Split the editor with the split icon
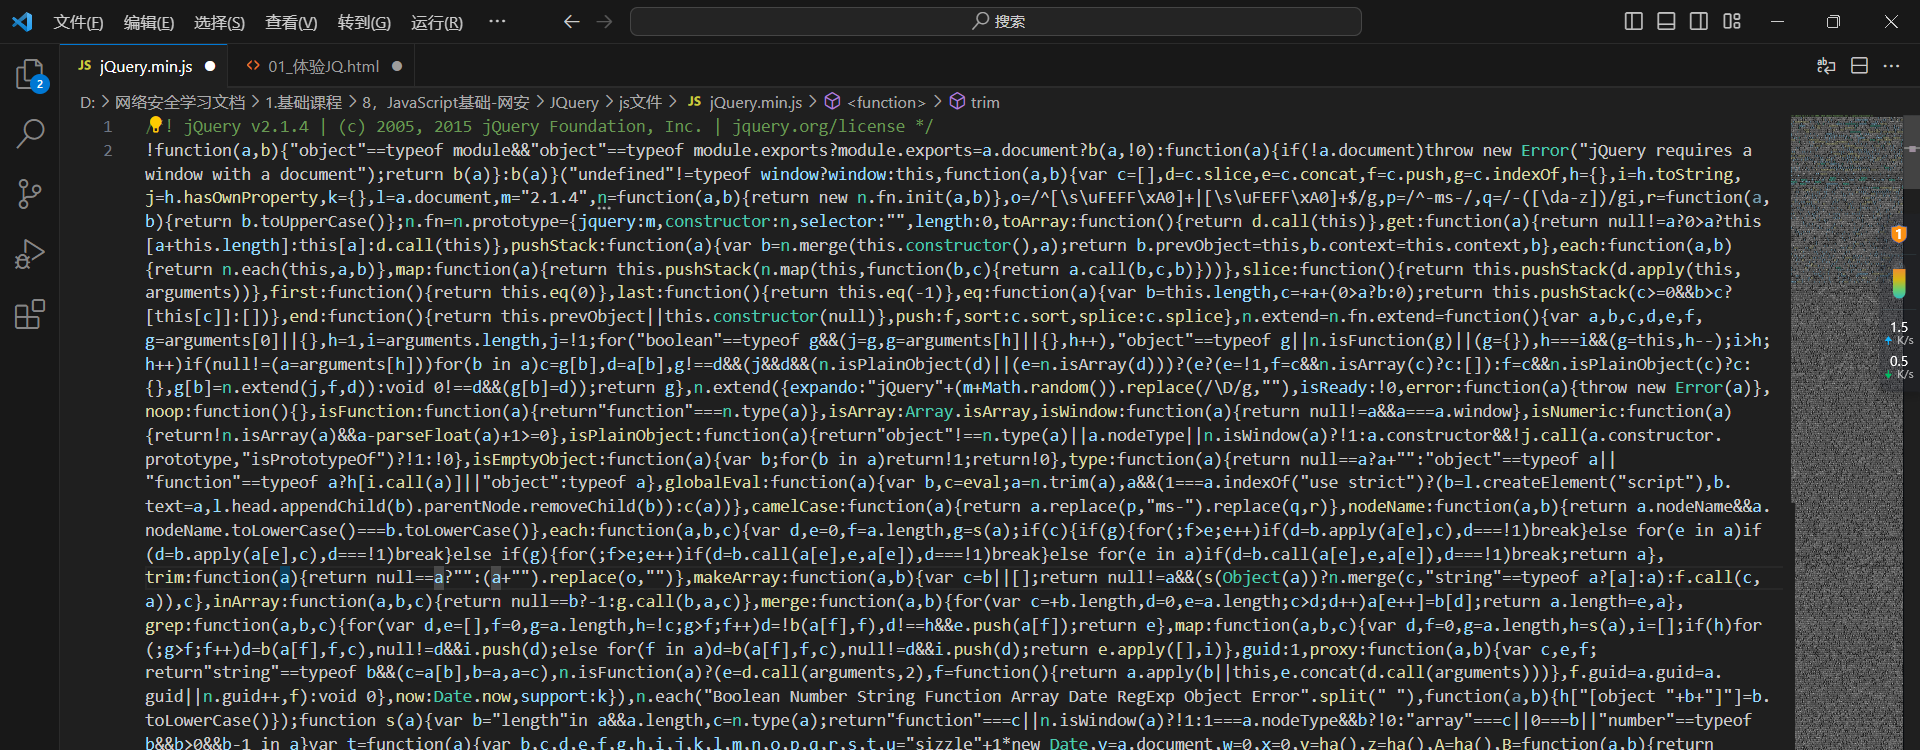The height and width of the screenshot is (750, 1920). coord(1859,66)
